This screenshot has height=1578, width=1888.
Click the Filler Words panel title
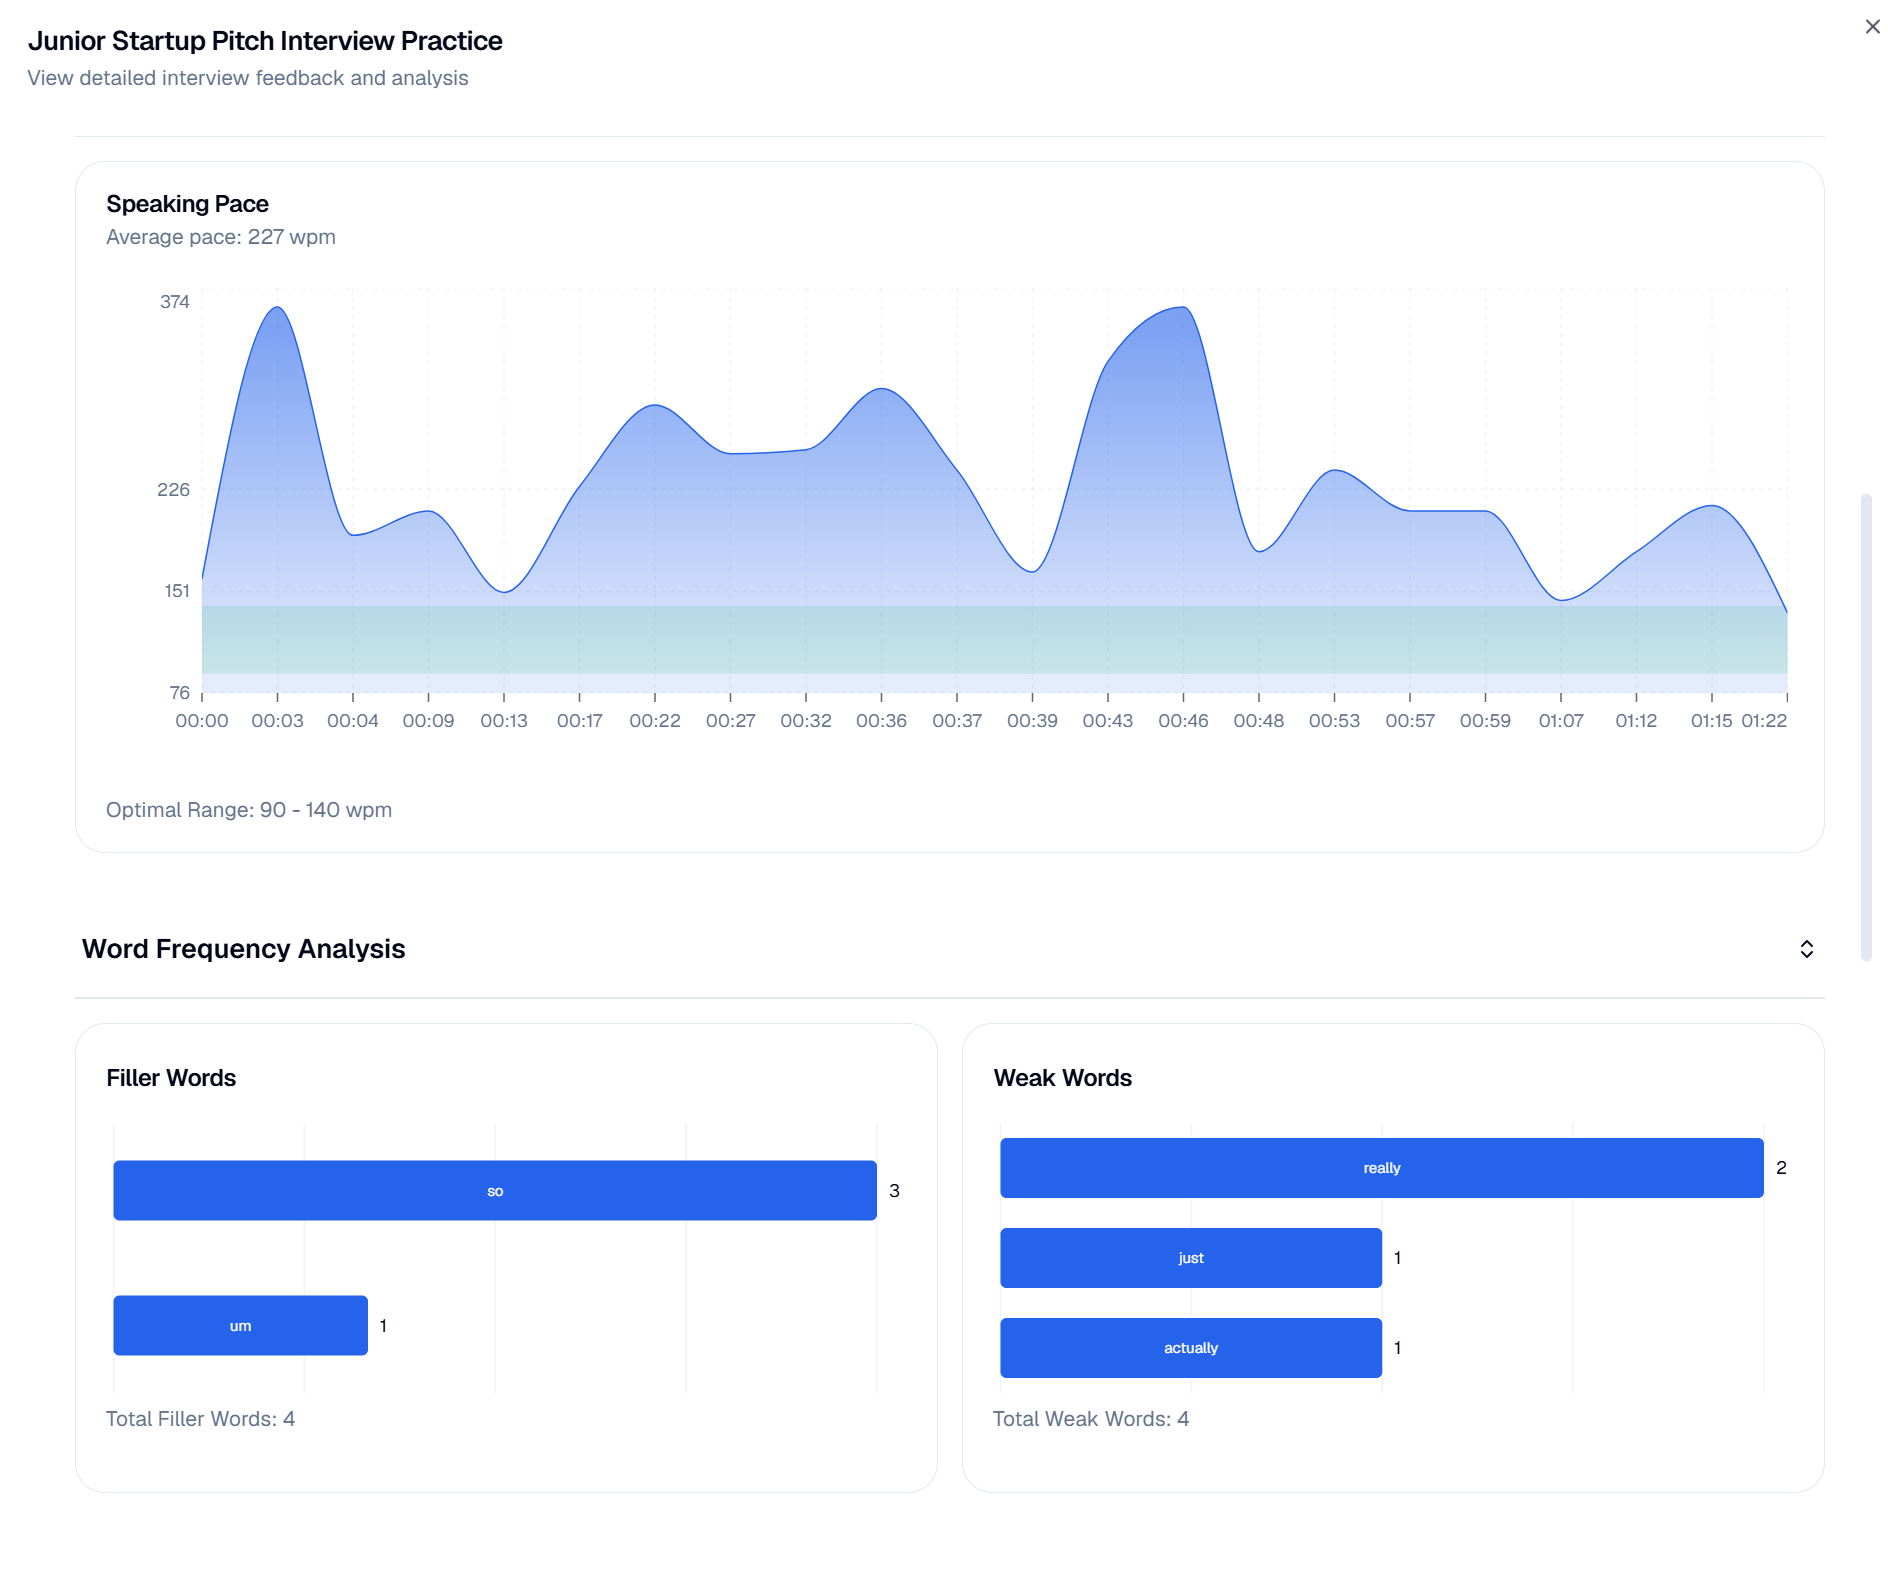tap(171, 1078)
